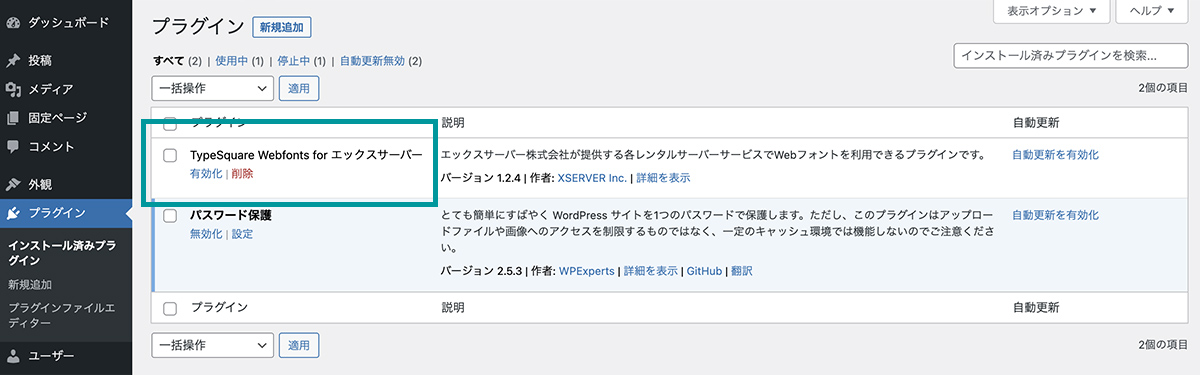Open the top 一括操作 bulk actions dropdown
Screen dimensions: 1200x375
(212, 88)
